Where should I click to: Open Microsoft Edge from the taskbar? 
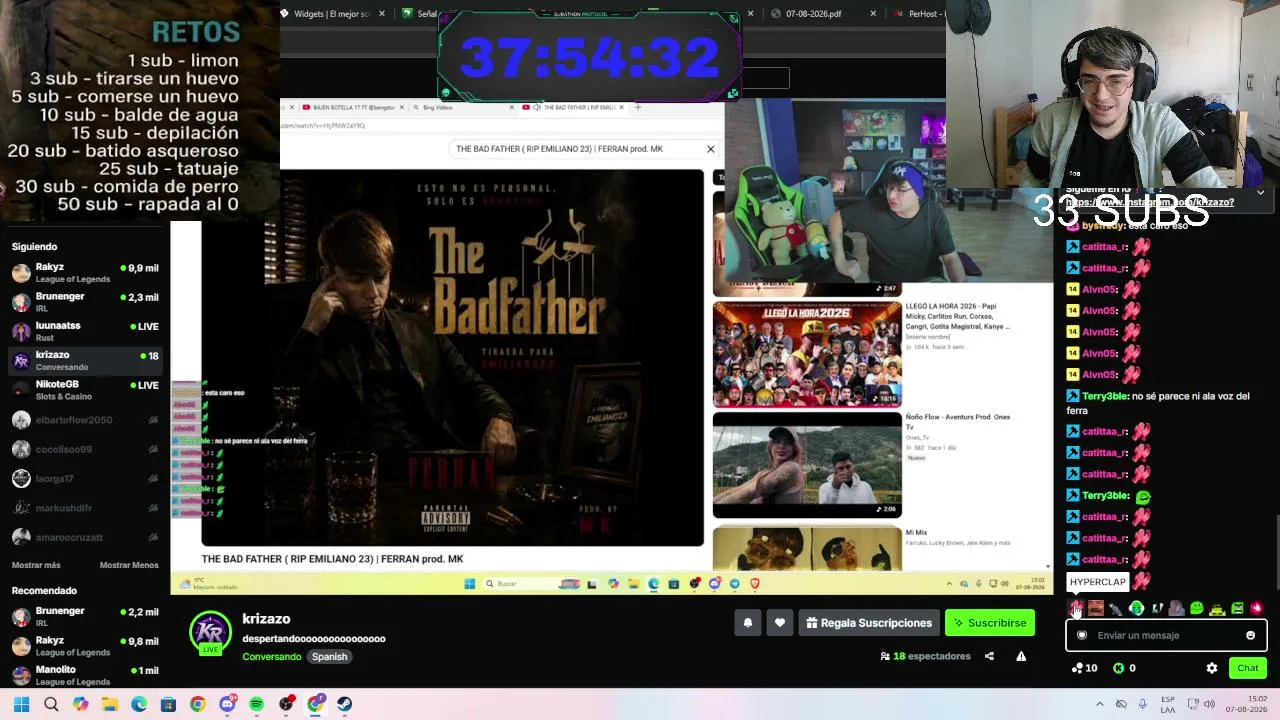click(139, 704)
